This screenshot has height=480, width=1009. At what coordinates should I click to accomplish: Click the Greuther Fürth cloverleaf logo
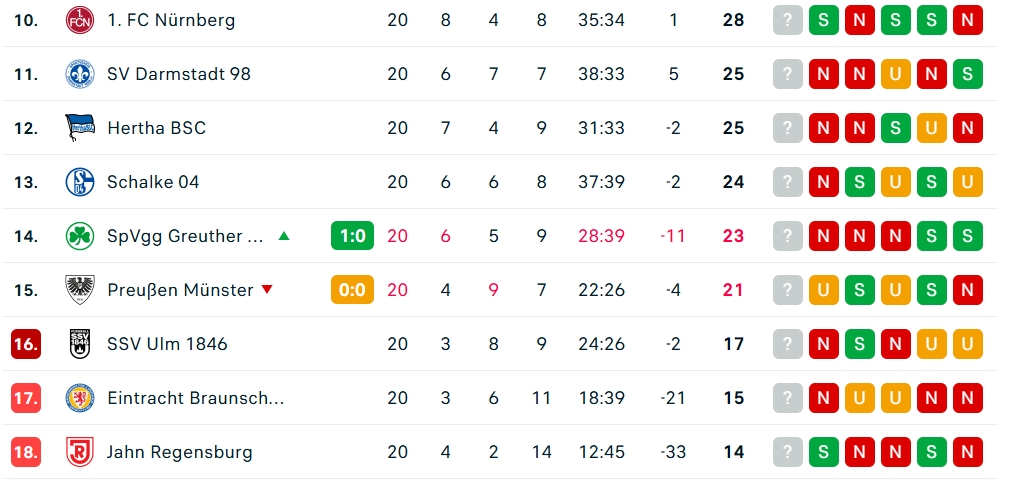[x=79, y=236]
